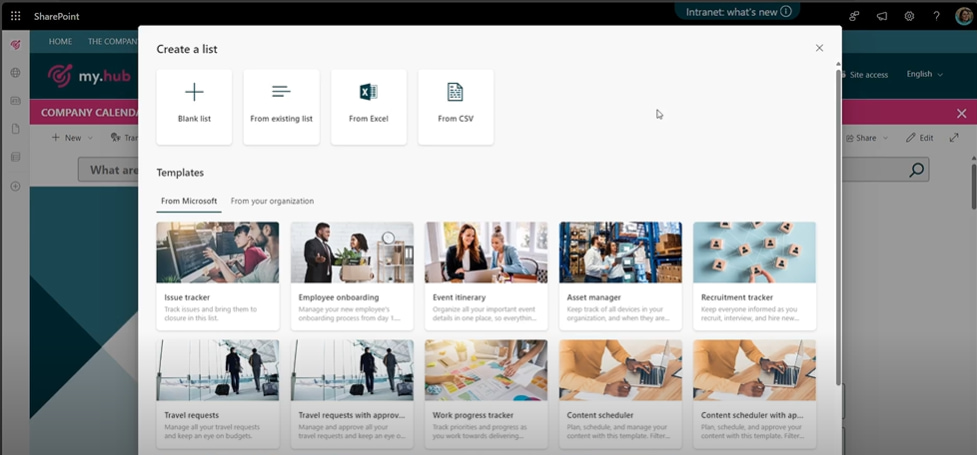Click the help question mark icon
Viewport: 977px width, 455px height.
[x=936, y=16]
